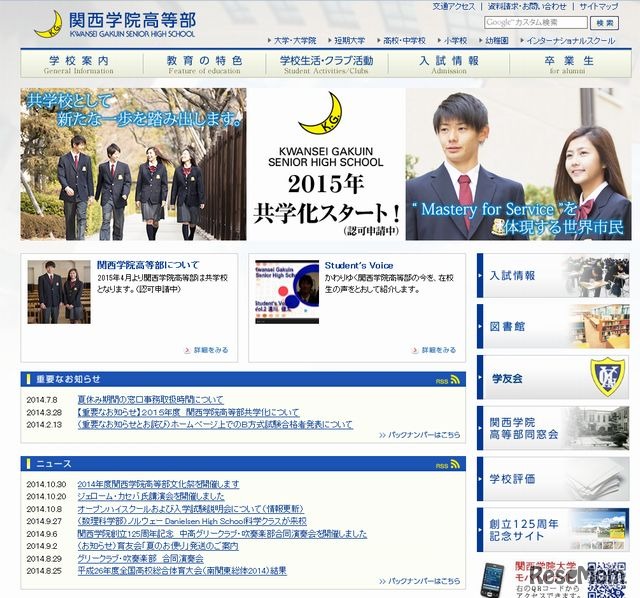Screen dimensions: 640x598
Task: Click the hero banner with four students walking
Action: click(x=133, y=164)
